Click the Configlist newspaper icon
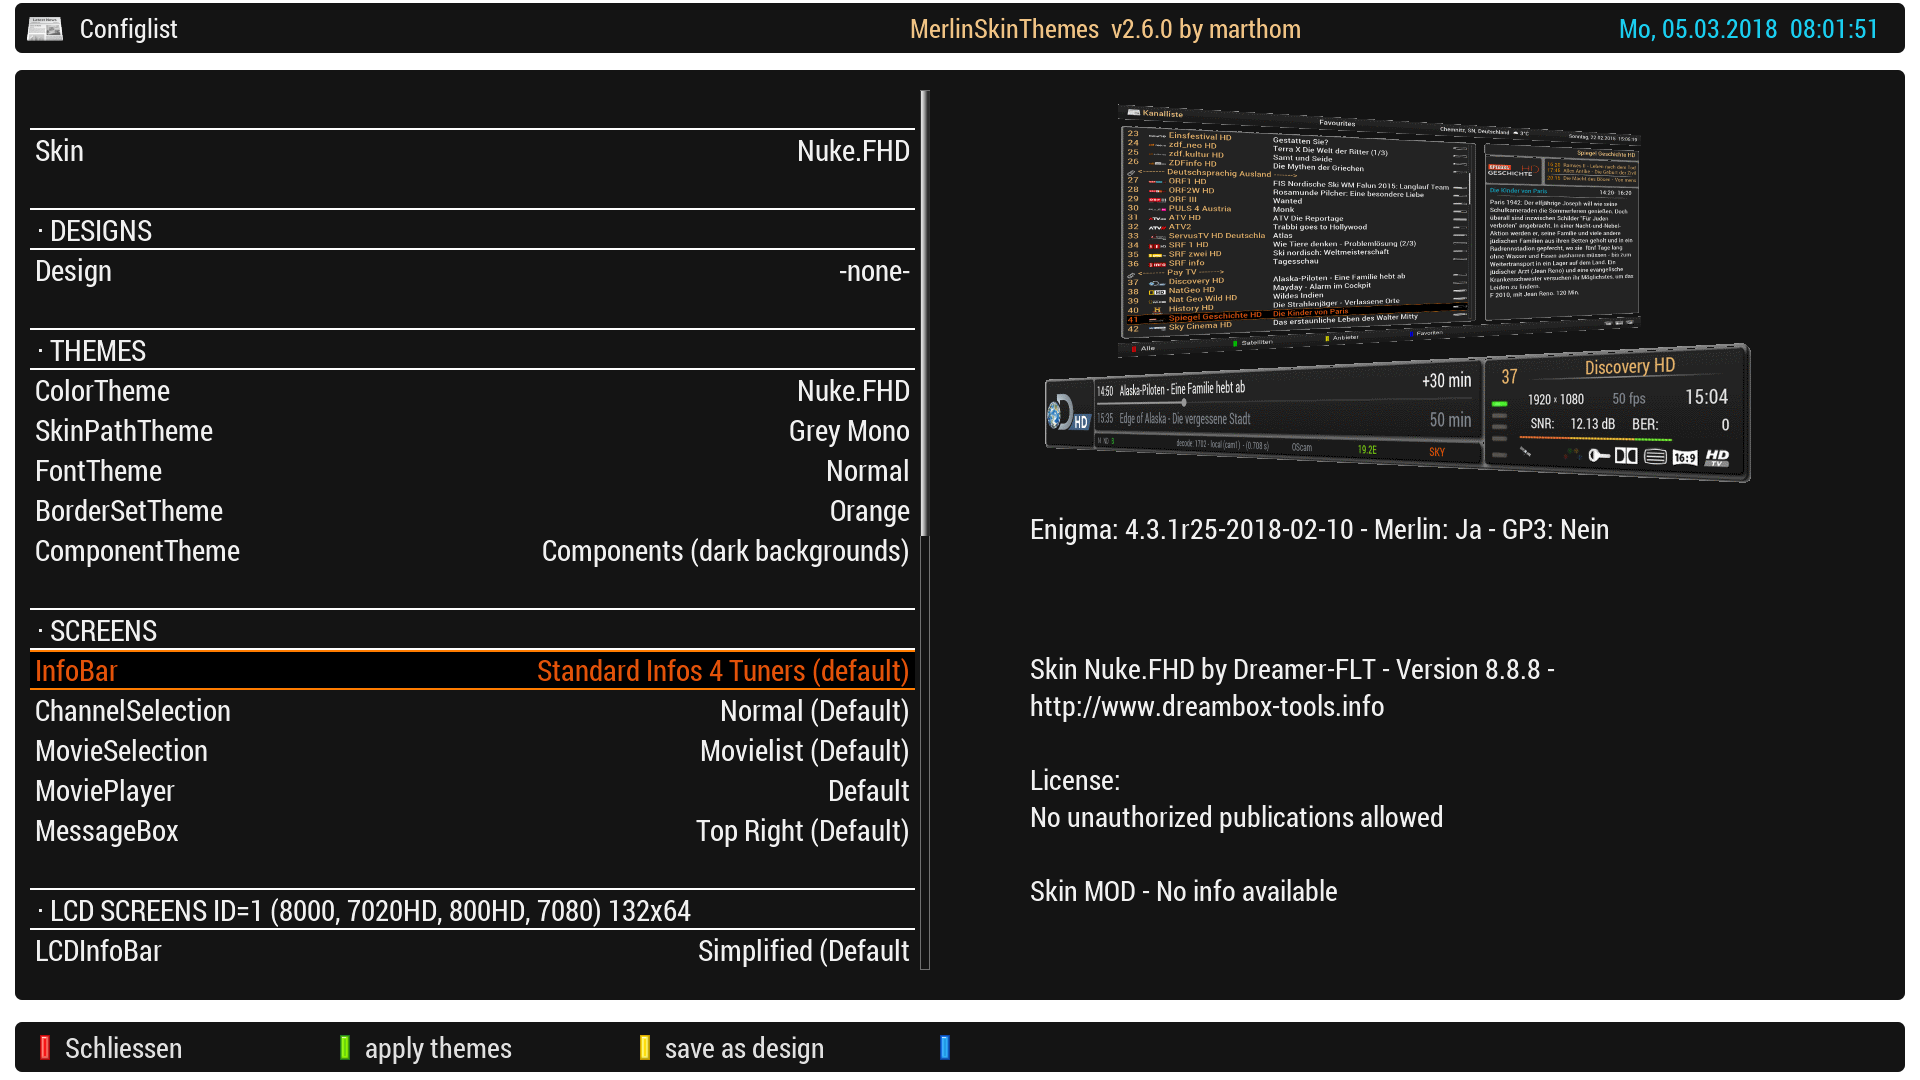Screen dimensions: 1920x1080 44,29
